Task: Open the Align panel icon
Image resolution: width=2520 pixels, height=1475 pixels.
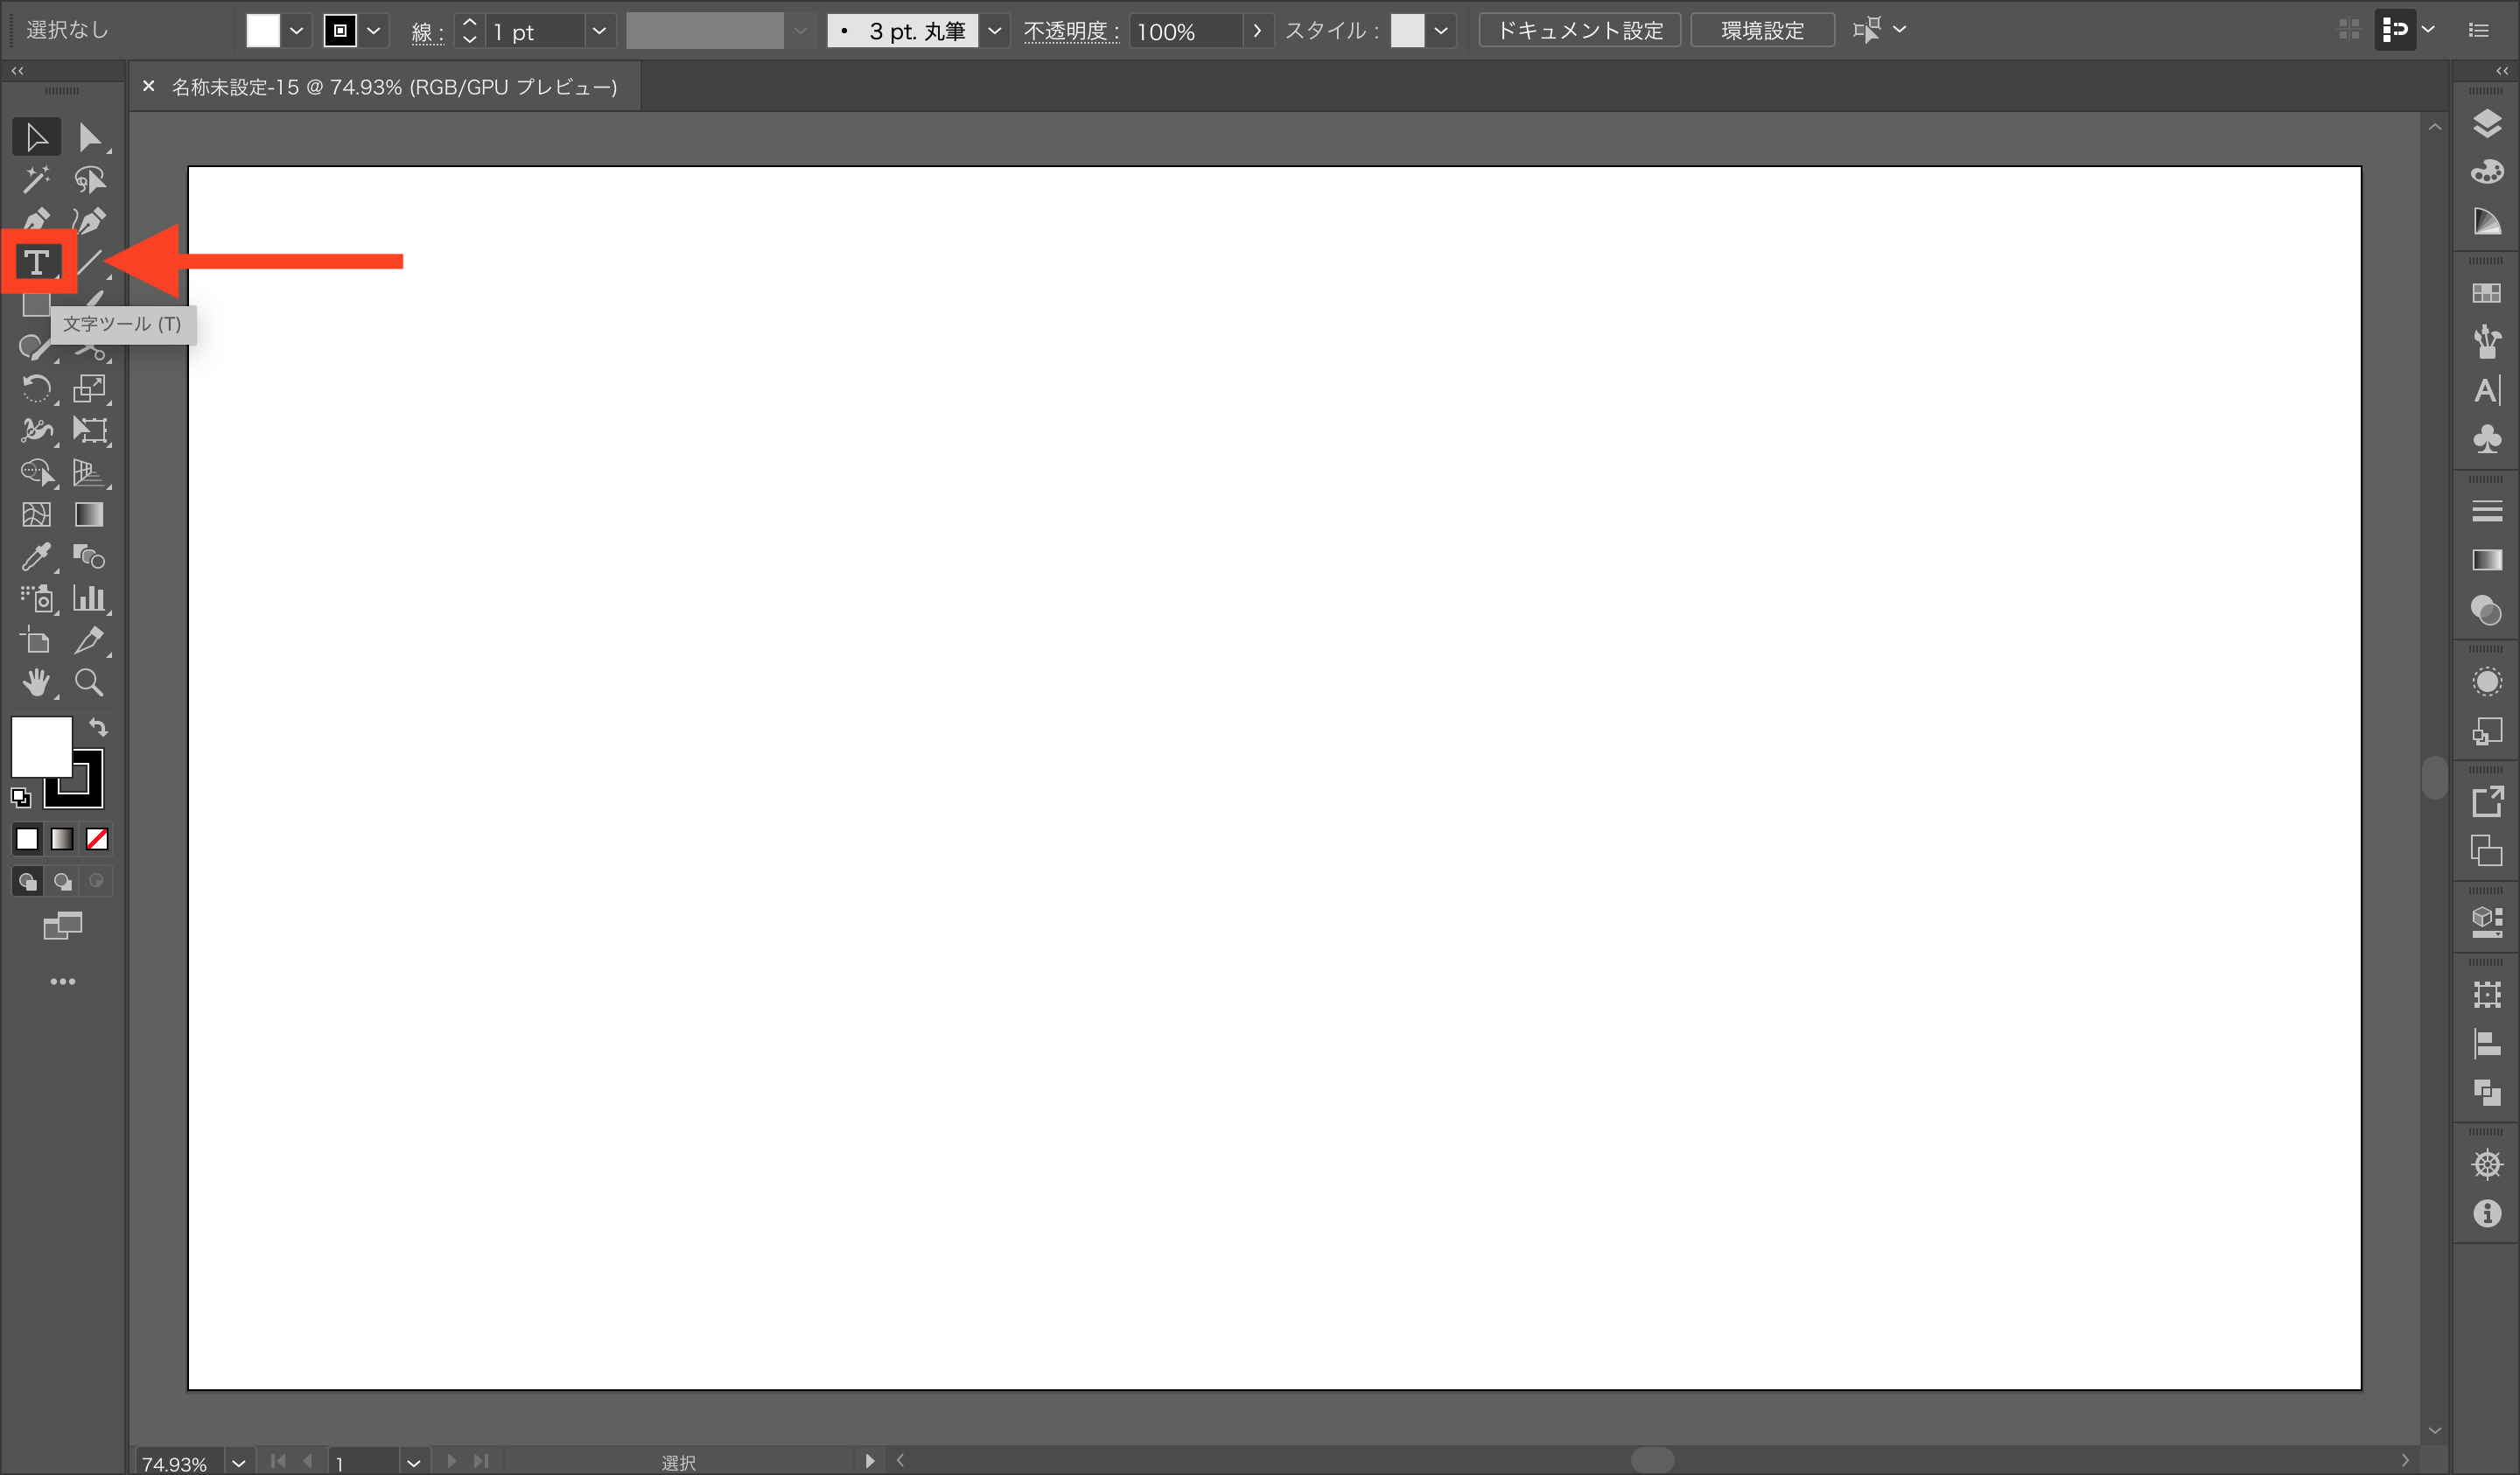Action: 2486,1043
